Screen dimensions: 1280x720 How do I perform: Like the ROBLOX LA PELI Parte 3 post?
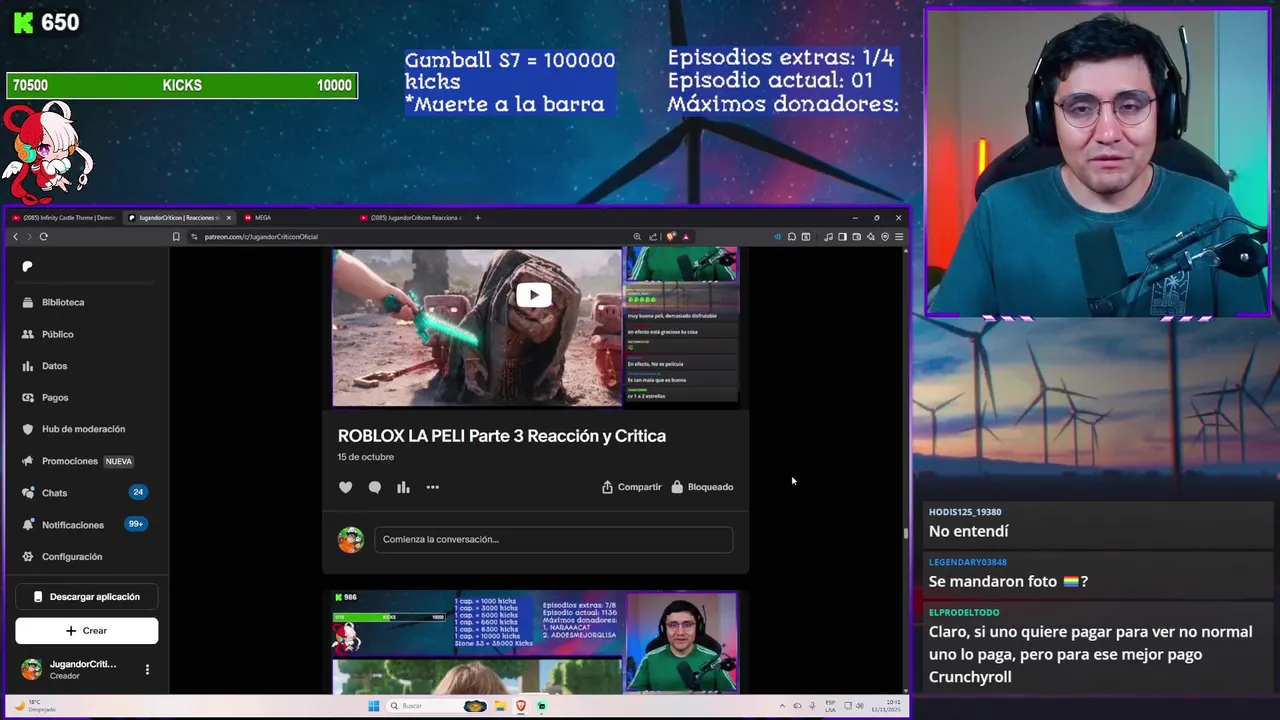(x=345, y=487)
